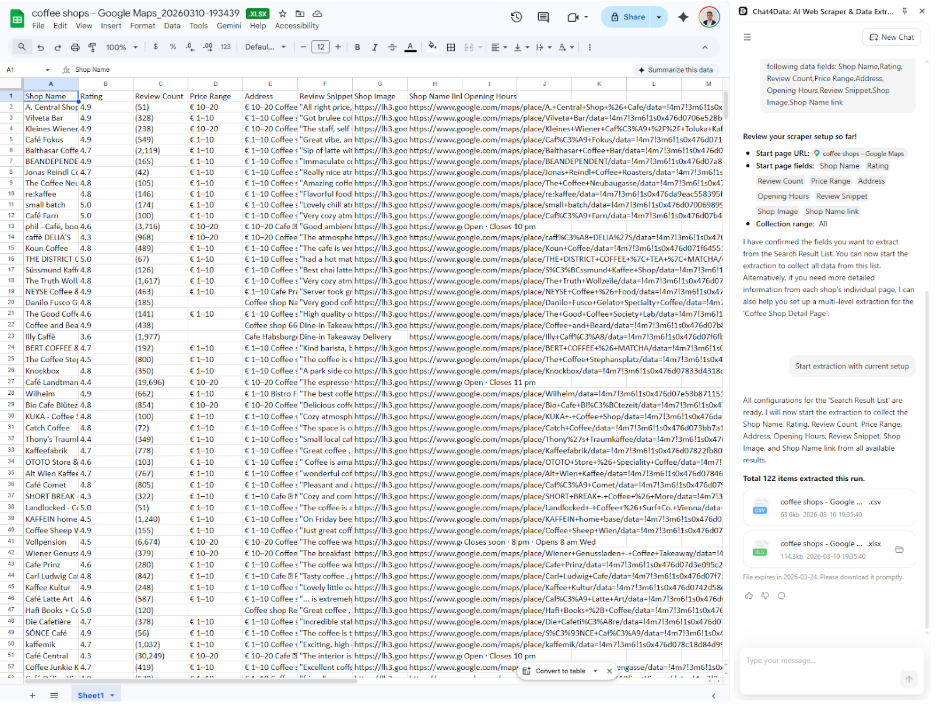Open the fill color picker
Screen dimensions: 941x707
point(432,47)
